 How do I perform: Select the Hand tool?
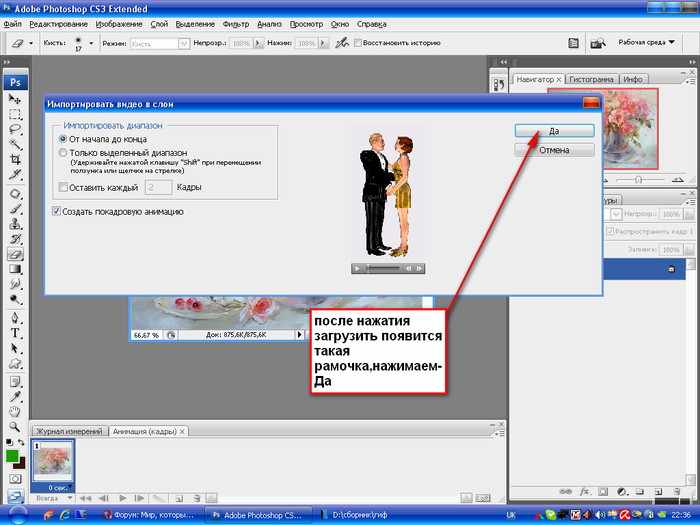tap(15, 412)
